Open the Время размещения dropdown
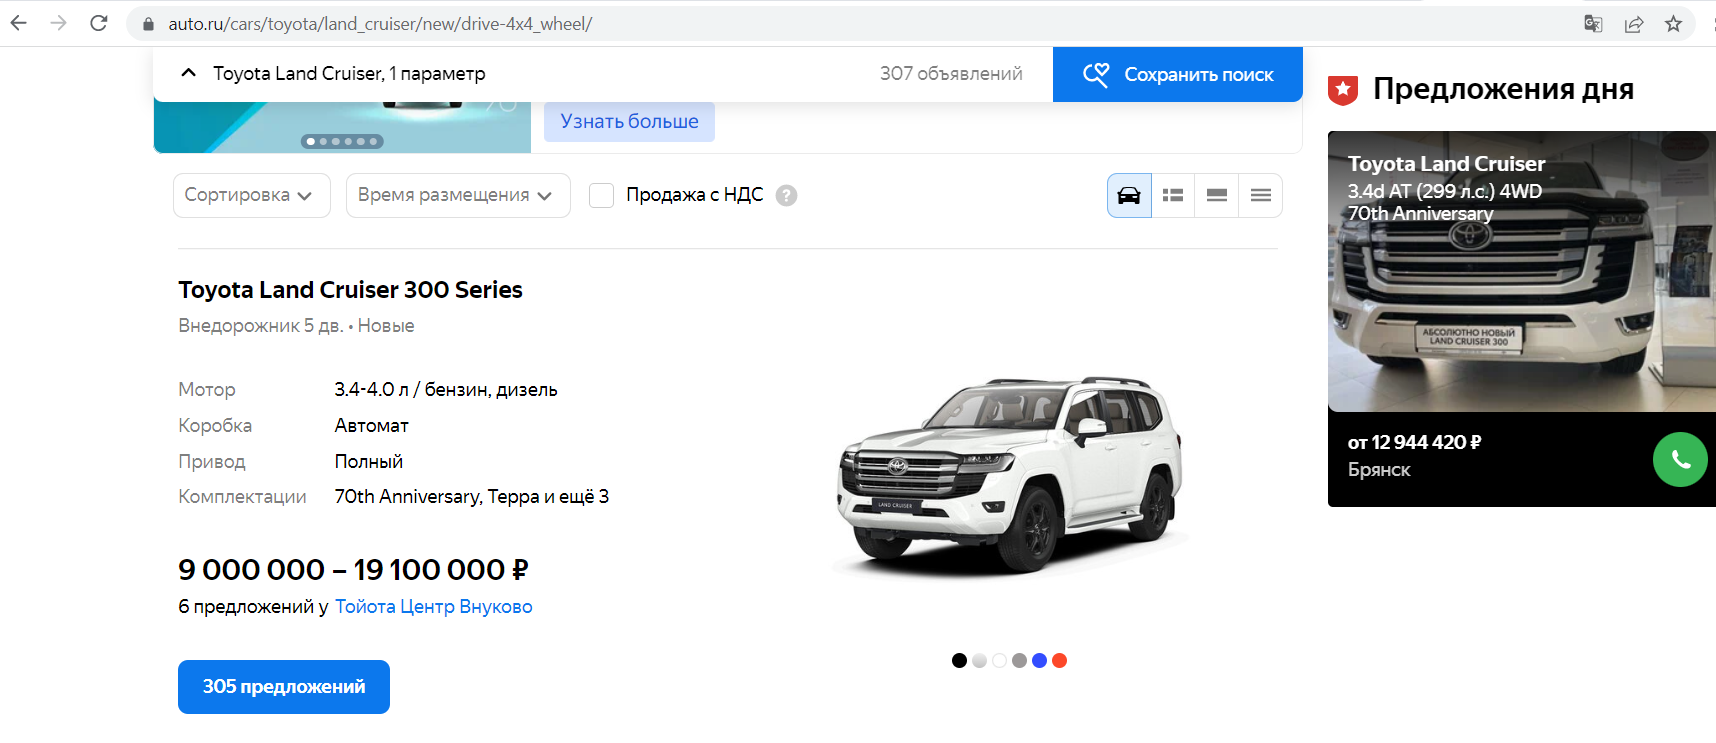This screenshot has width=1716, height=743. 458,195
